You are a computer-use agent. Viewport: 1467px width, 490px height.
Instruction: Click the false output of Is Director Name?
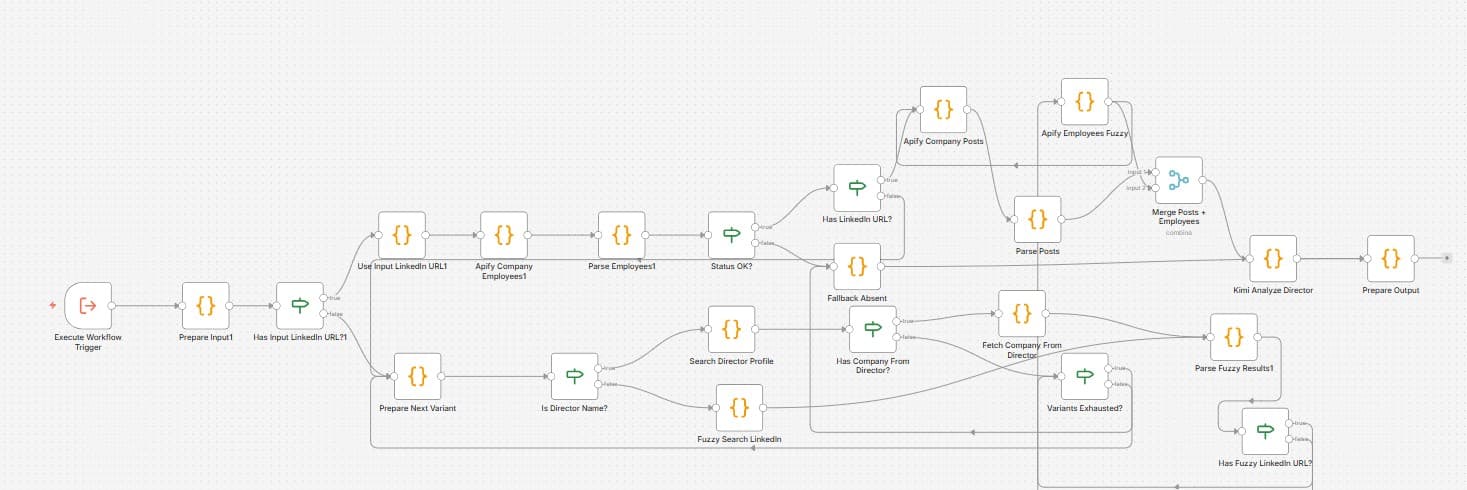pyautogui.click(x=599, y=384)
